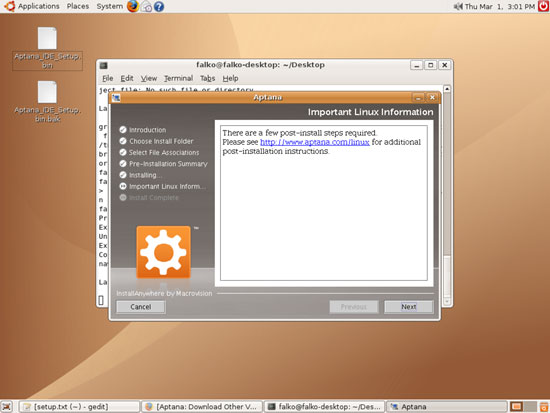Click the terminal scrollbar down arrow
Viewport: 550px width, 413px height.
tap(447, 301)
